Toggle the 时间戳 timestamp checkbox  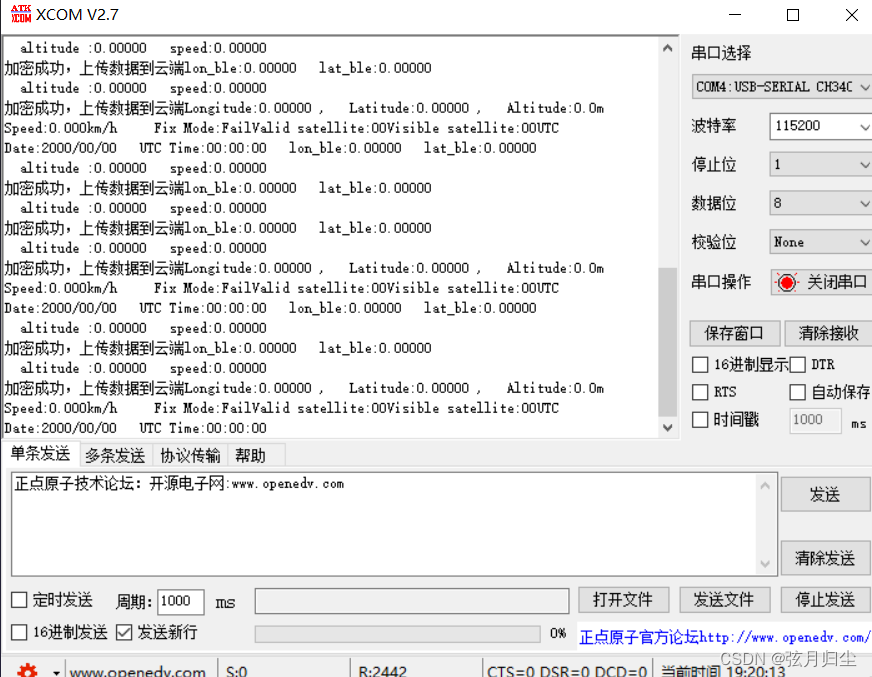[x=699, y=419]
